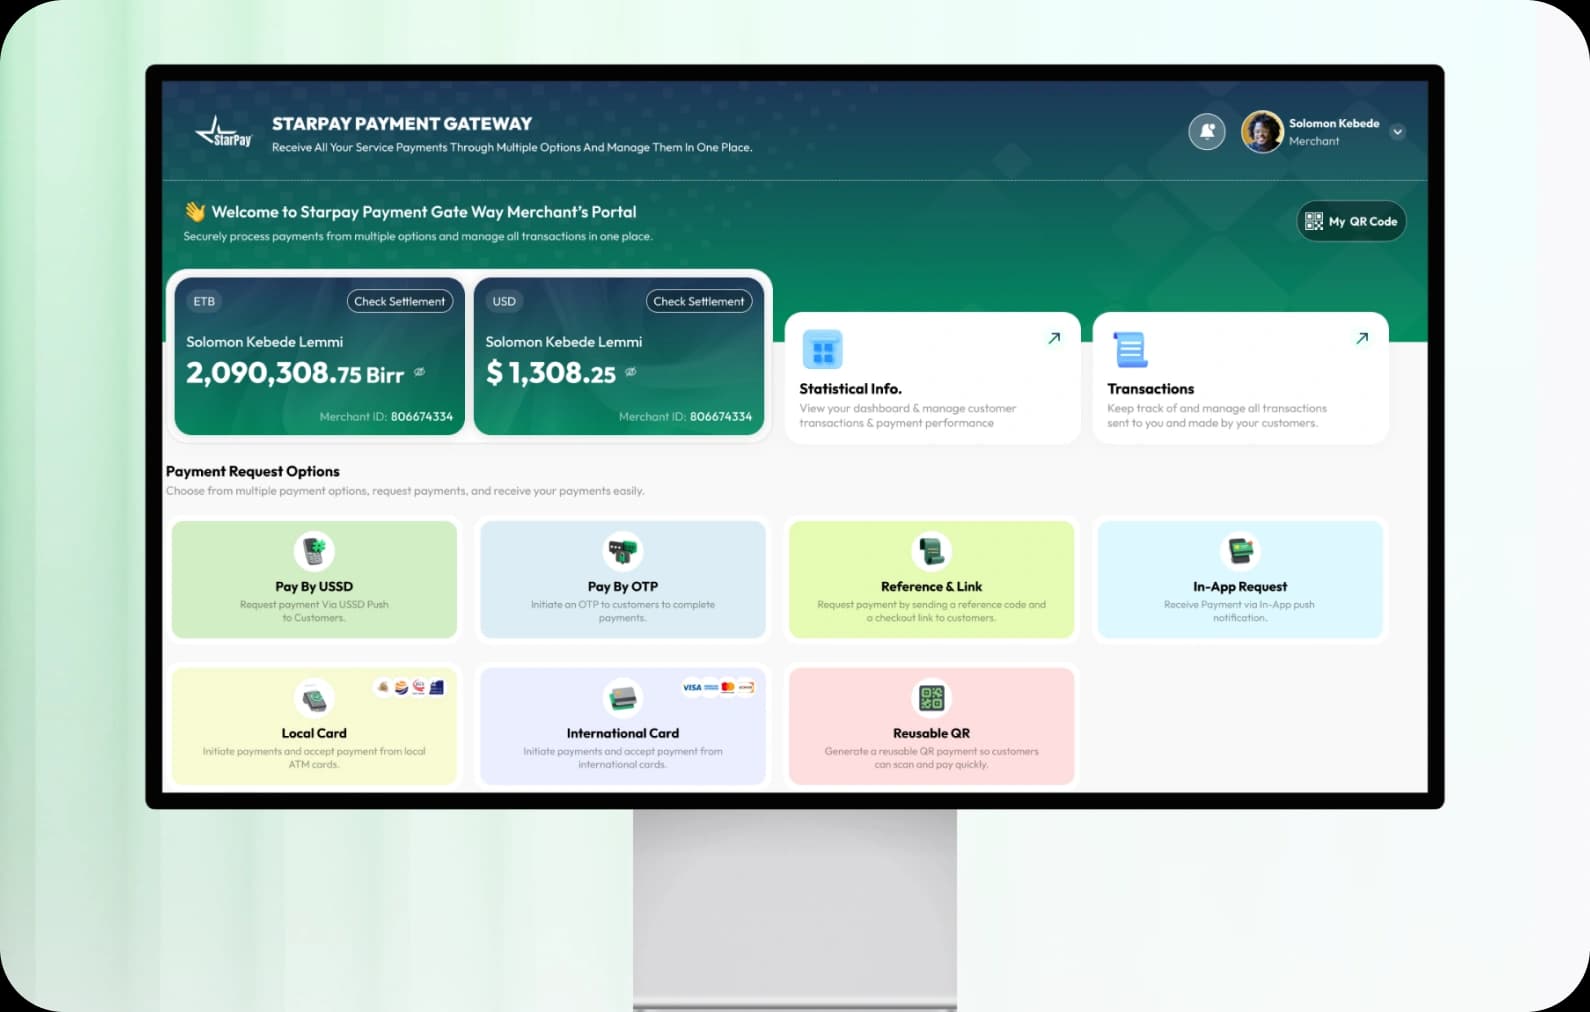This screenshot has width=1590, height=1012.
Task: Open notifications via the bell icon
Action: (x=1207, y=131)
